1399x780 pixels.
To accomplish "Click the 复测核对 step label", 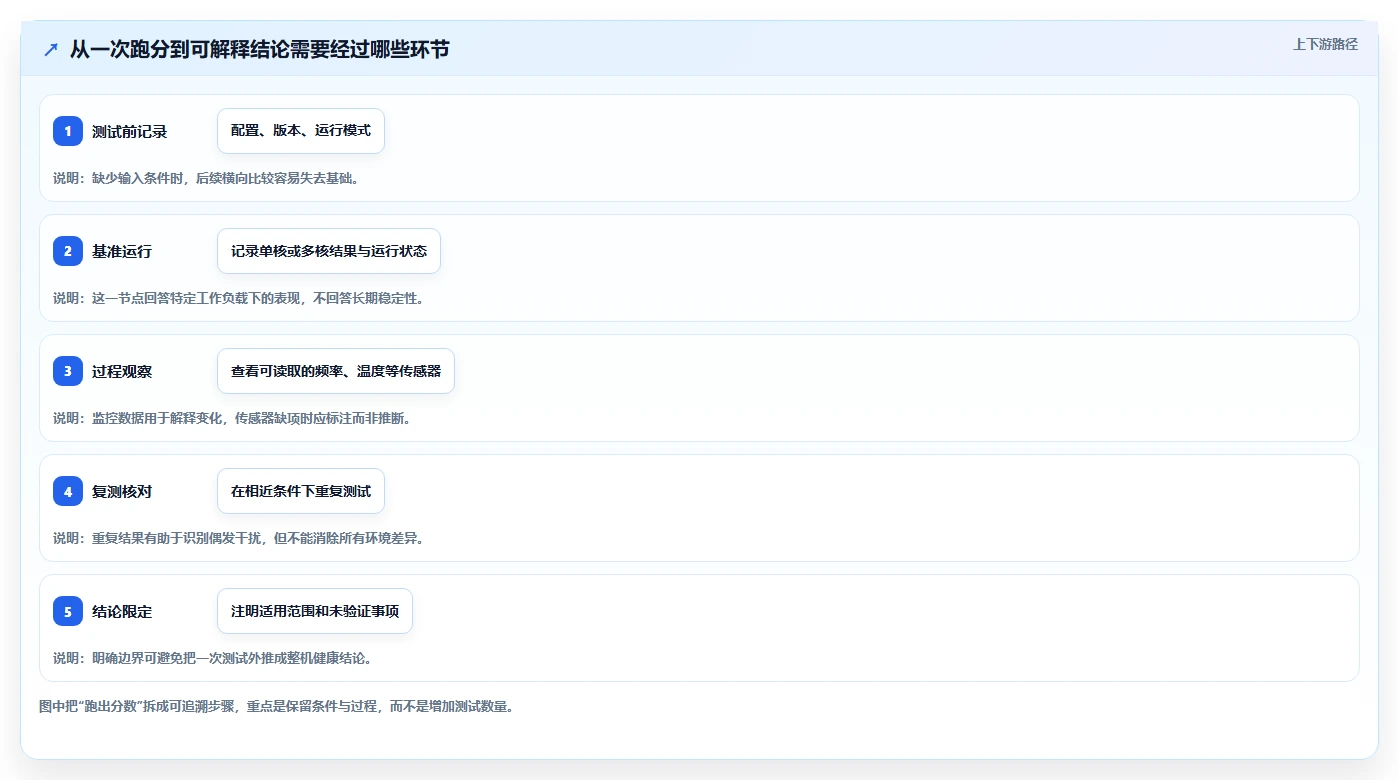I will coord(122,491).
